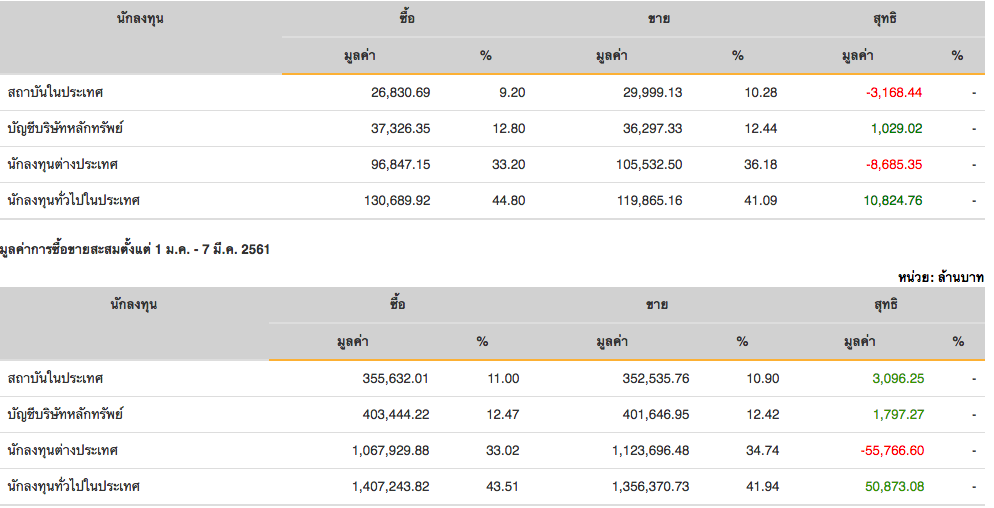Click the red net value -3,168.44

tap(894, 92)
